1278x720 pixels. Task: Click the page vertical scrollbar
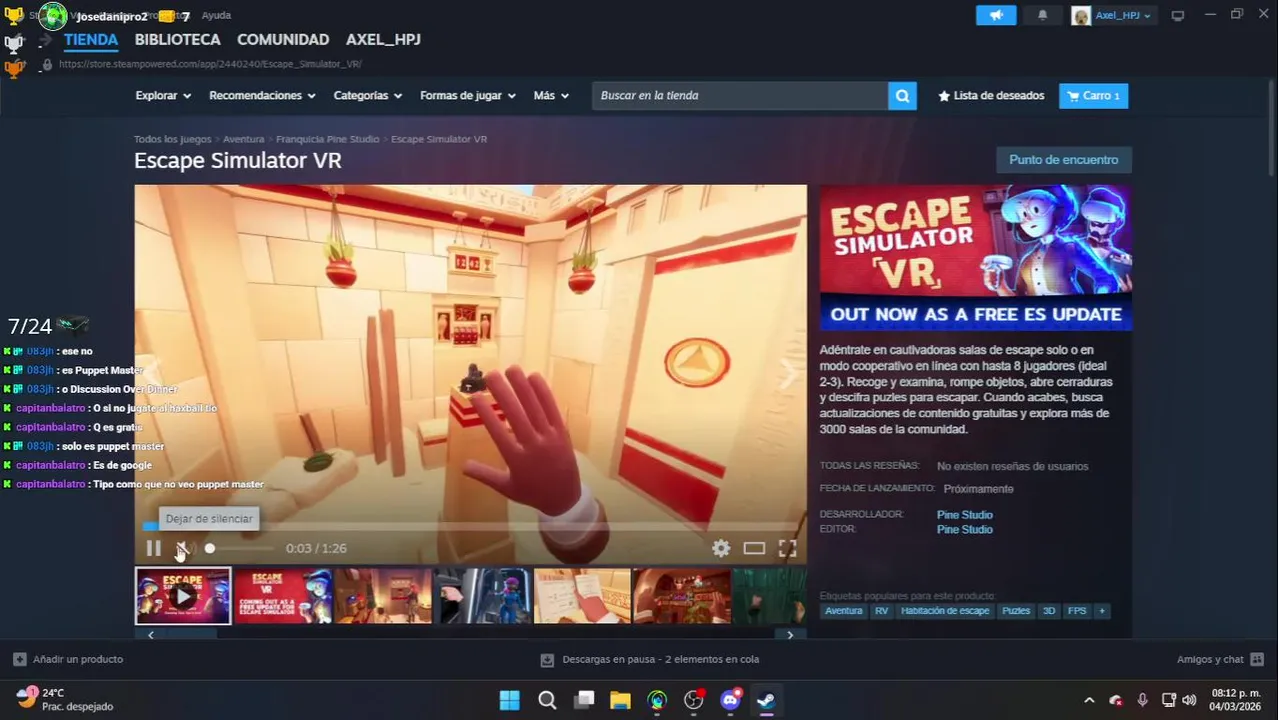(1273, 130)
